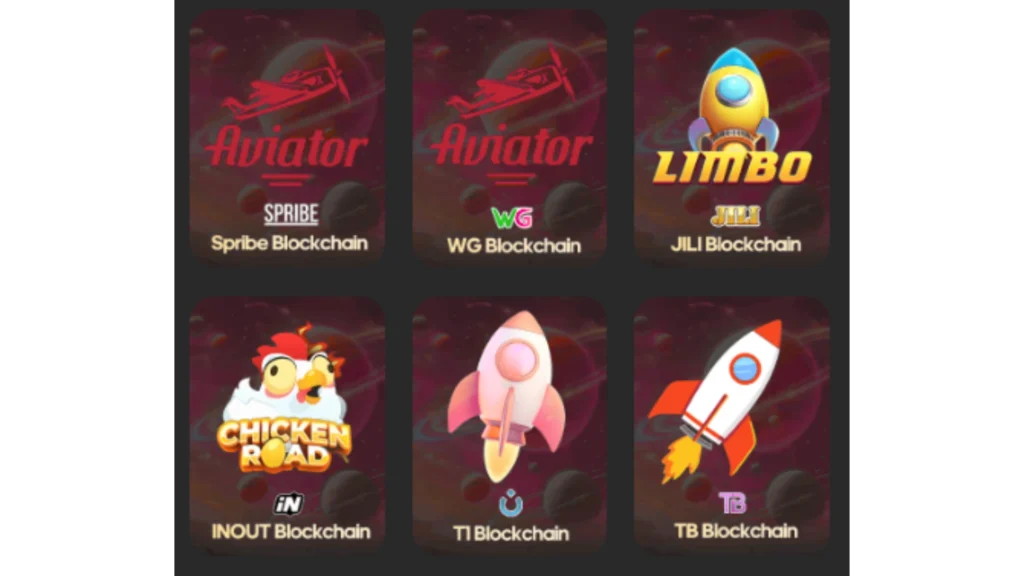
Task: Open WG Blockchain label
Action: [x=513, y=246]
